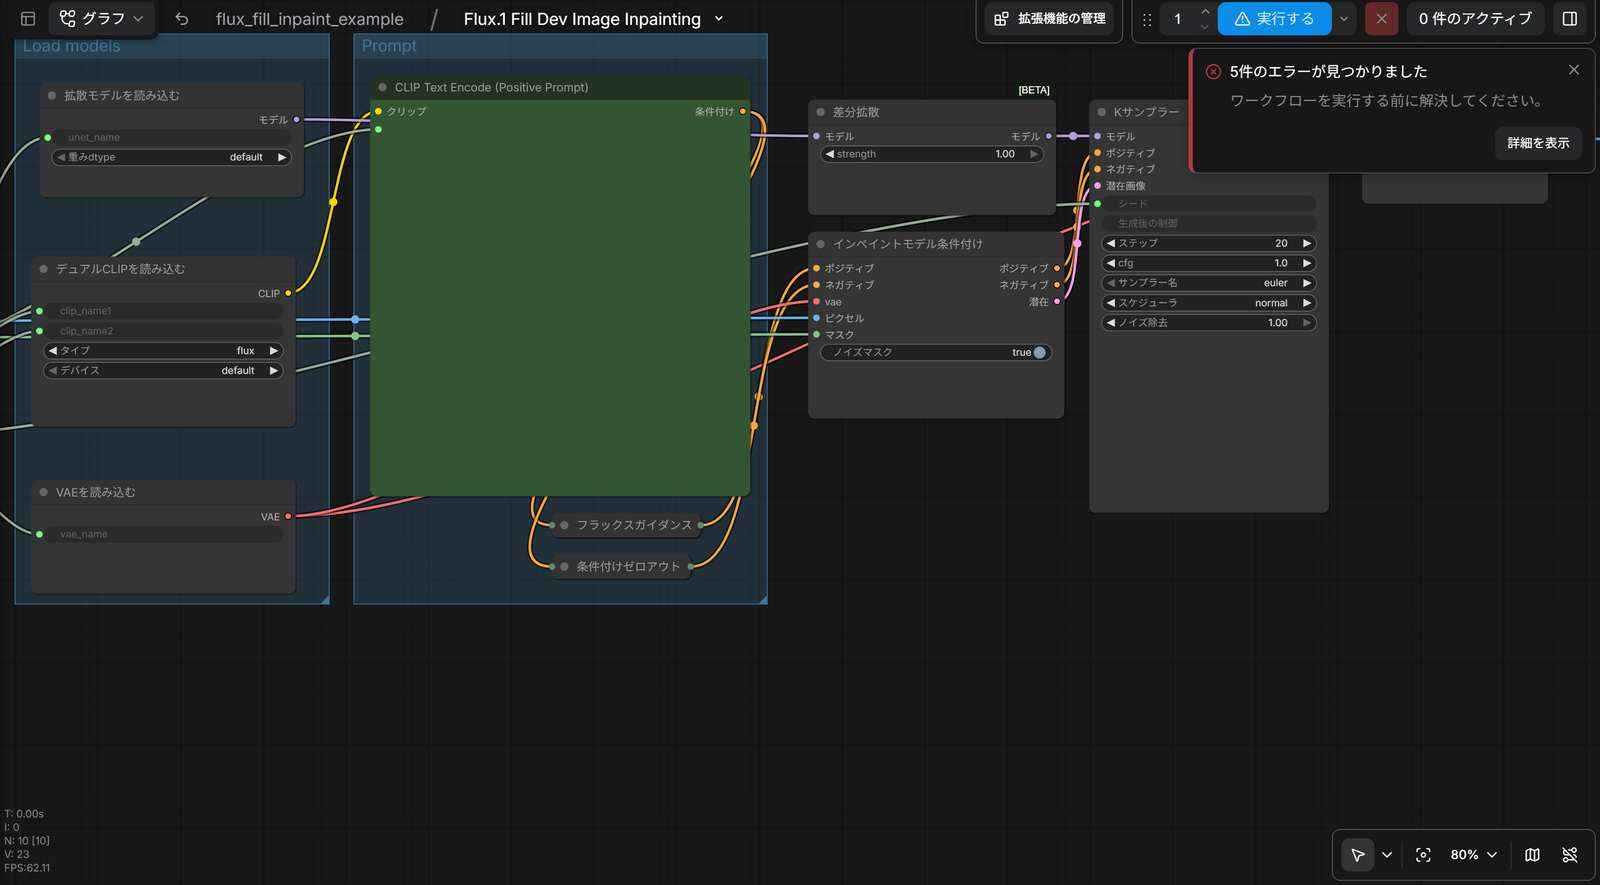Screen dimensions: 1600x885
Task: Click 拡張機能の管理 button
Action: coord(1050,18)
